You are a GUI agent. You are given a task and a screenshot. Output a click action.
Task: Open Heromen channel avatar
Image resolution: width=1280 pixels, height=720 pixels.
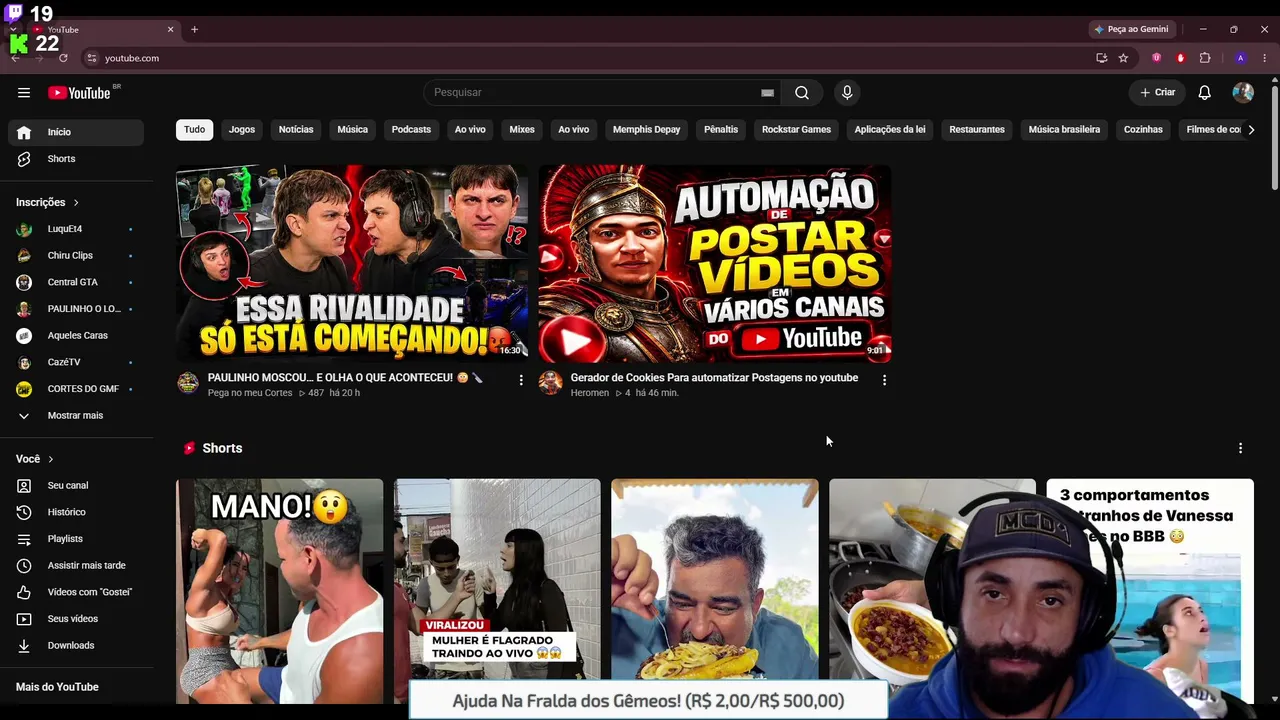coord(550,383)
